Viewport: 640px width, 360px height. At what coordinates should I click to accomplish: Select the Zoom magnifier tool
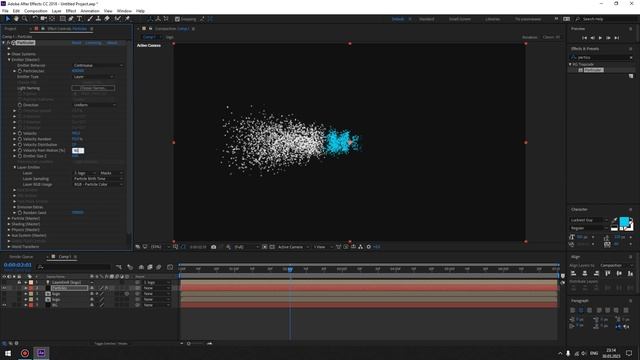pyautogui.click(x=24, y=19)
